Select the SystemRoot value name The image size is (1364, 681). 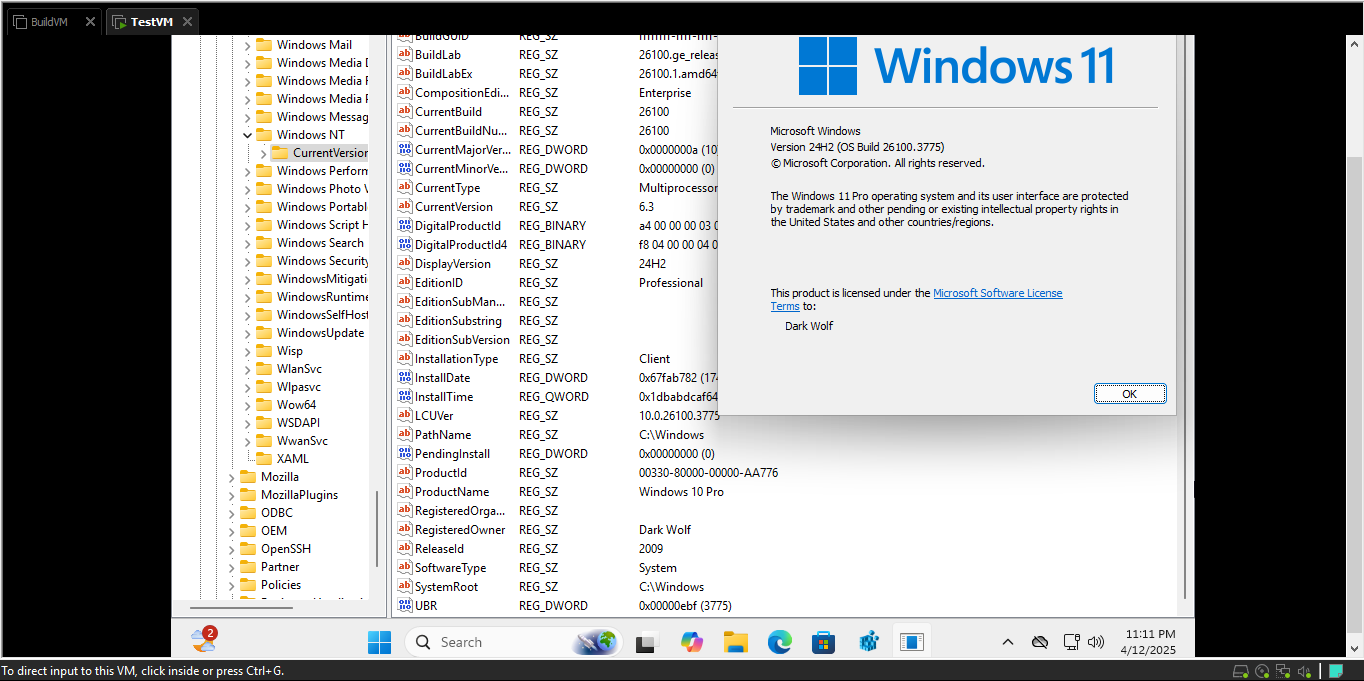point(446,587)
